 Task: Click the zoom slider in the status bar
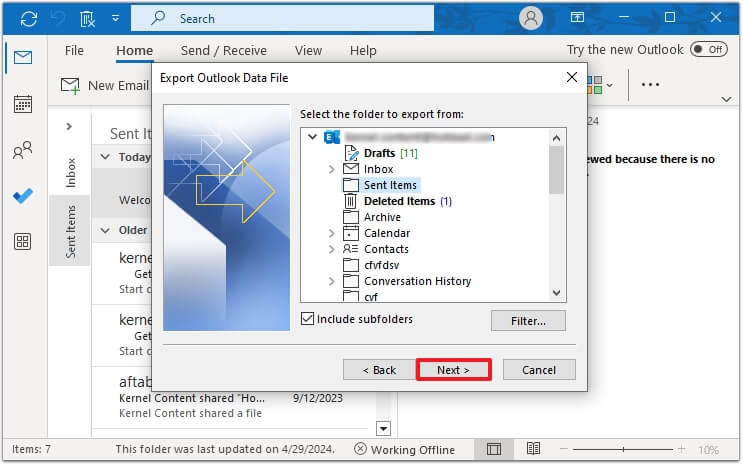pos(623,449)
